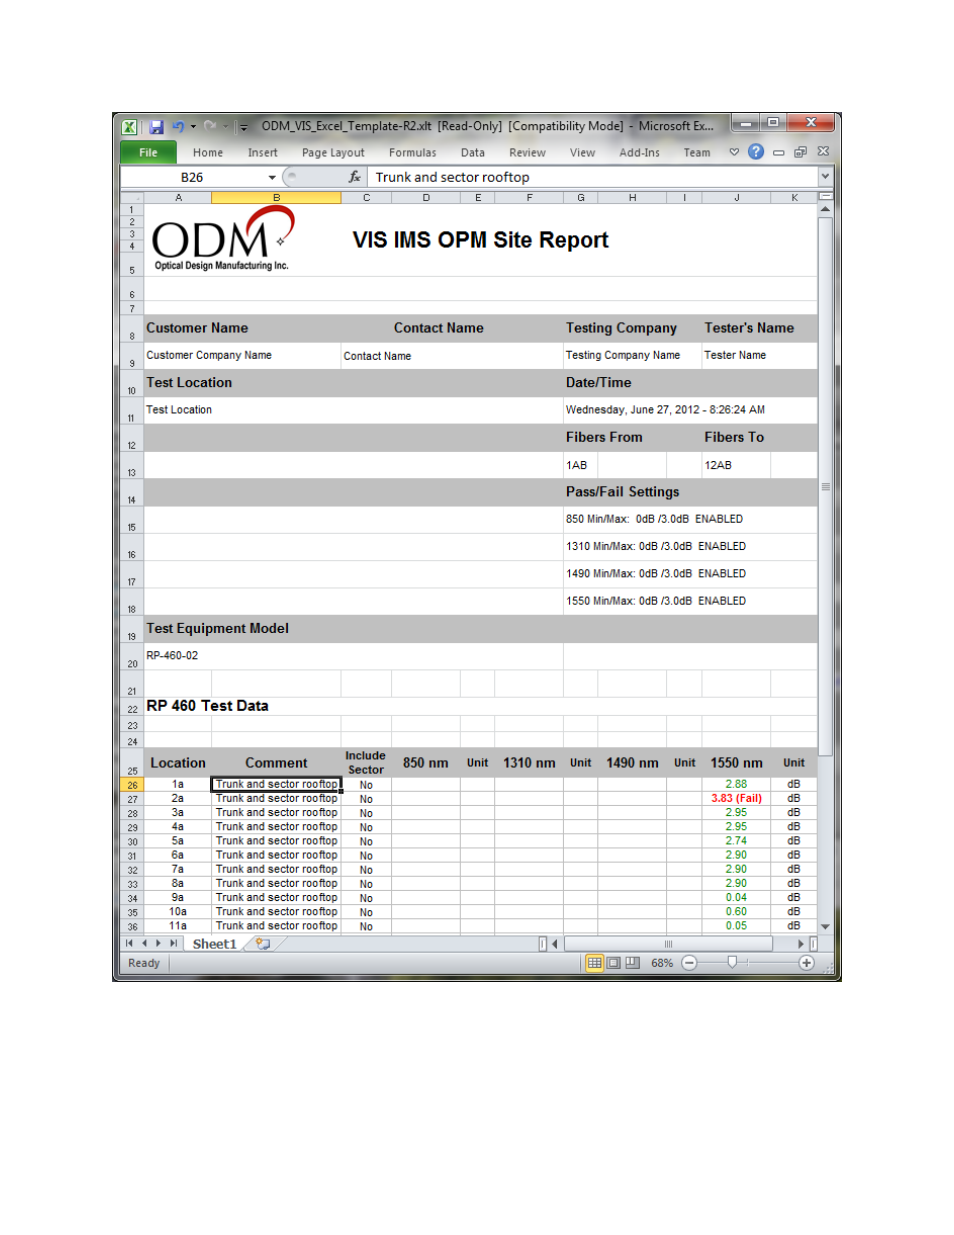
Task: Switch to Page Layout view in the status bar
Action: point(614,963)
